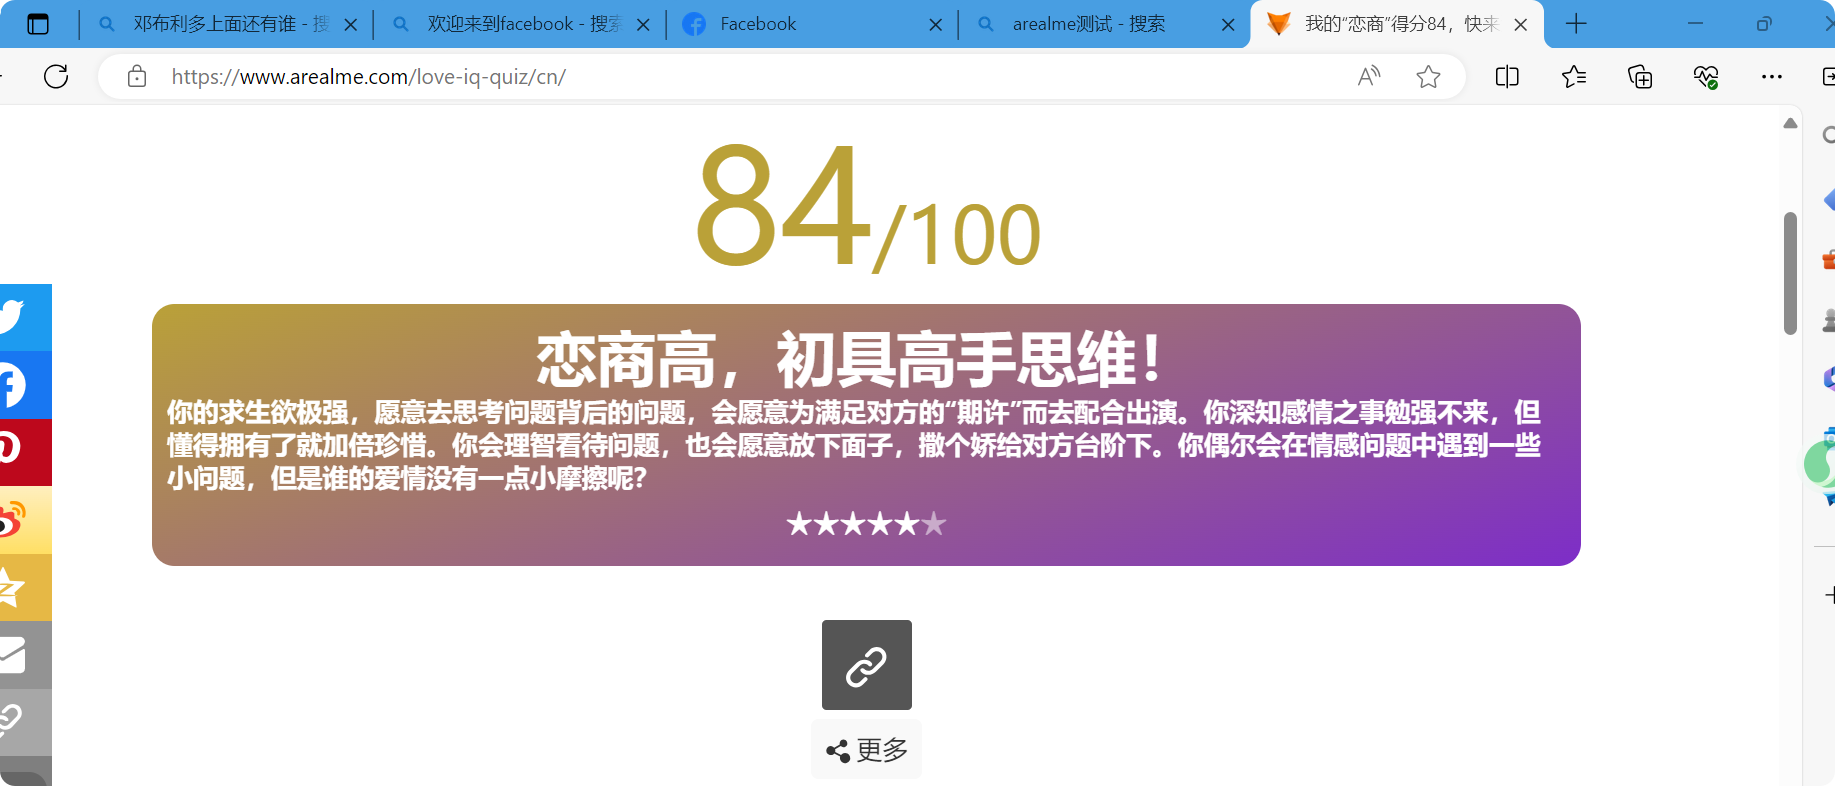Click the large copy link button

pyautogui.click(x=866, y=665)
